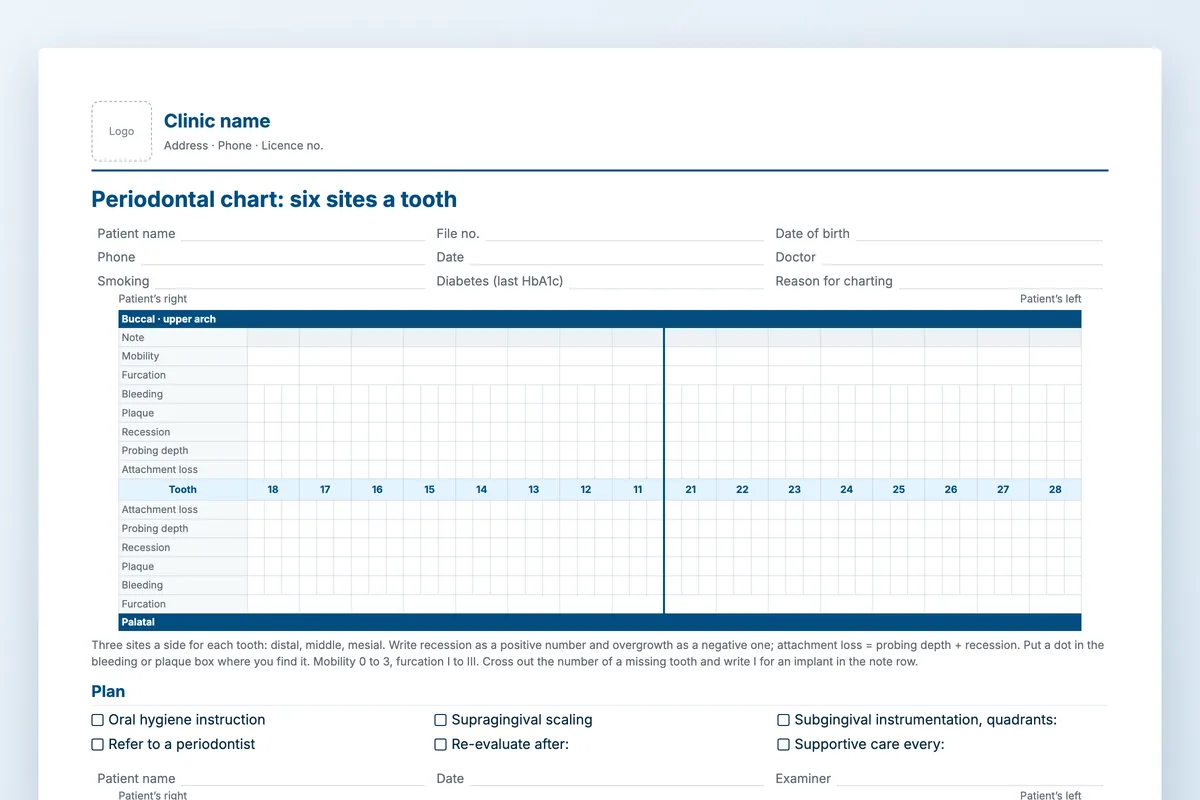
Task: Select tooth number 15 cell
Action: [429, 490]
